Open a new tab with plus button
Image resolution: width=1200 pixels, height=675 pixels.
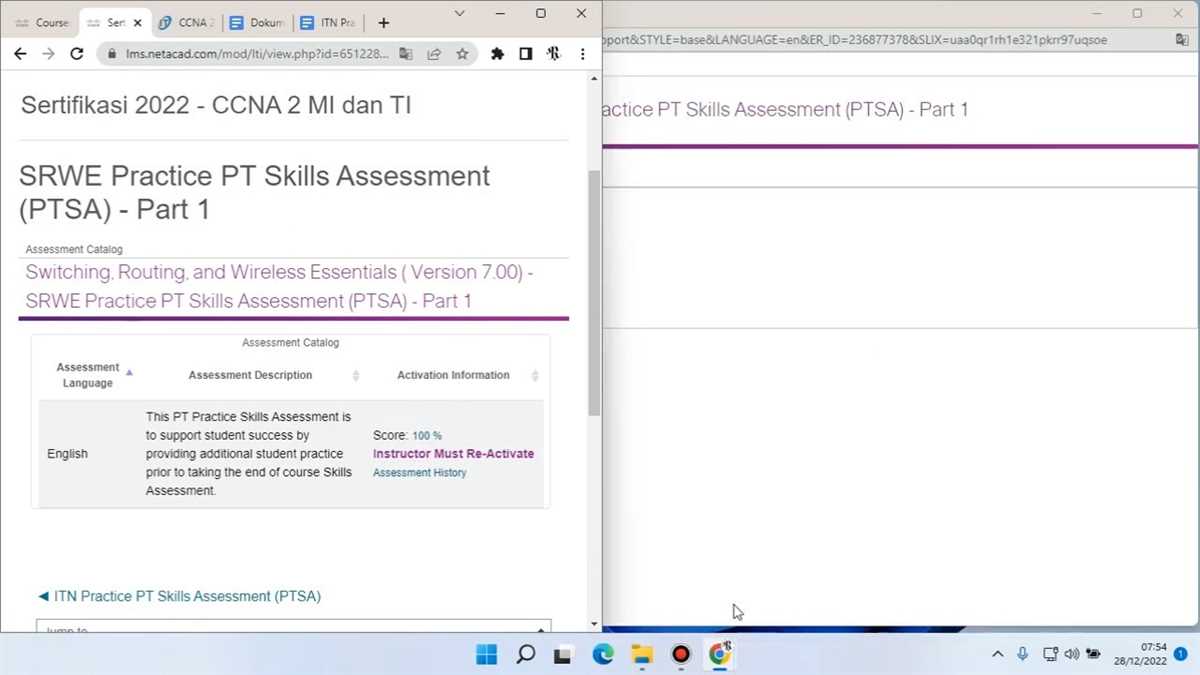pos(383,22)
